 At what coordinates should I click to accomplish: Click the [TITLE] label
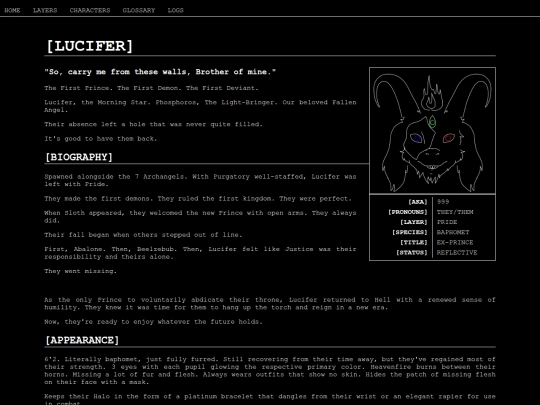click(413, 242)
